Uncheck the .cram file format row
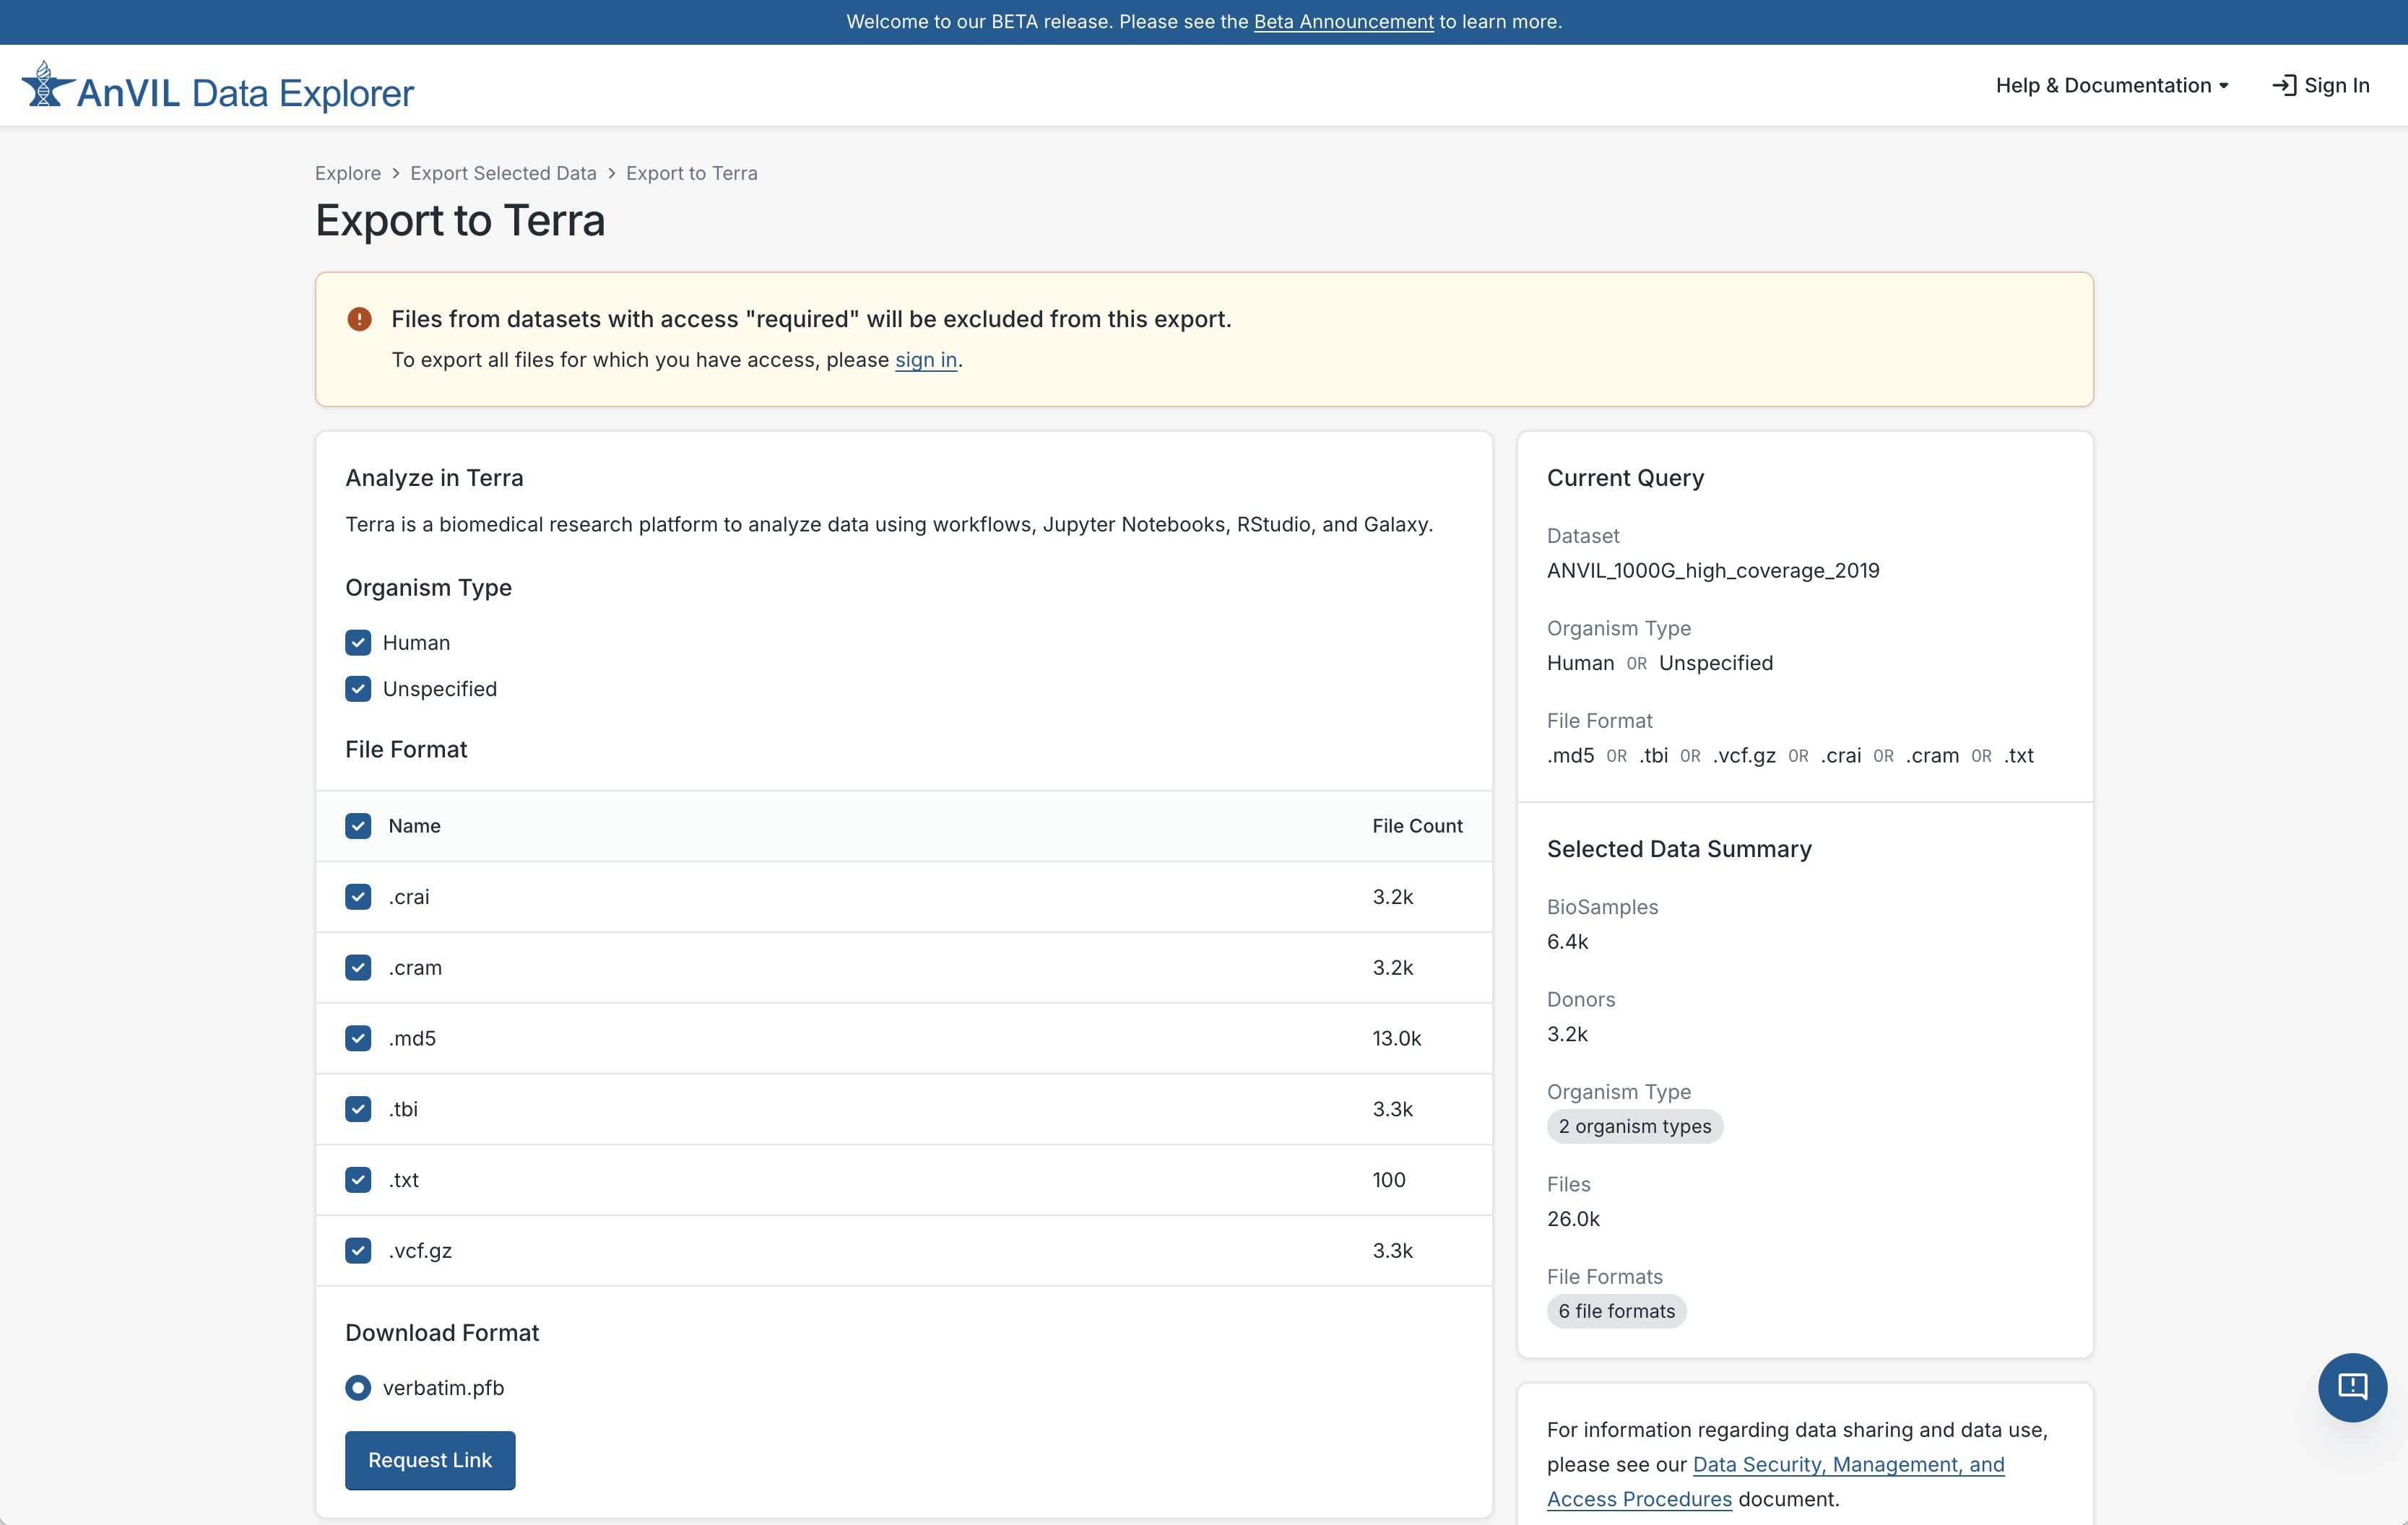This screenshot has width=2408, height=1525. 357,967
